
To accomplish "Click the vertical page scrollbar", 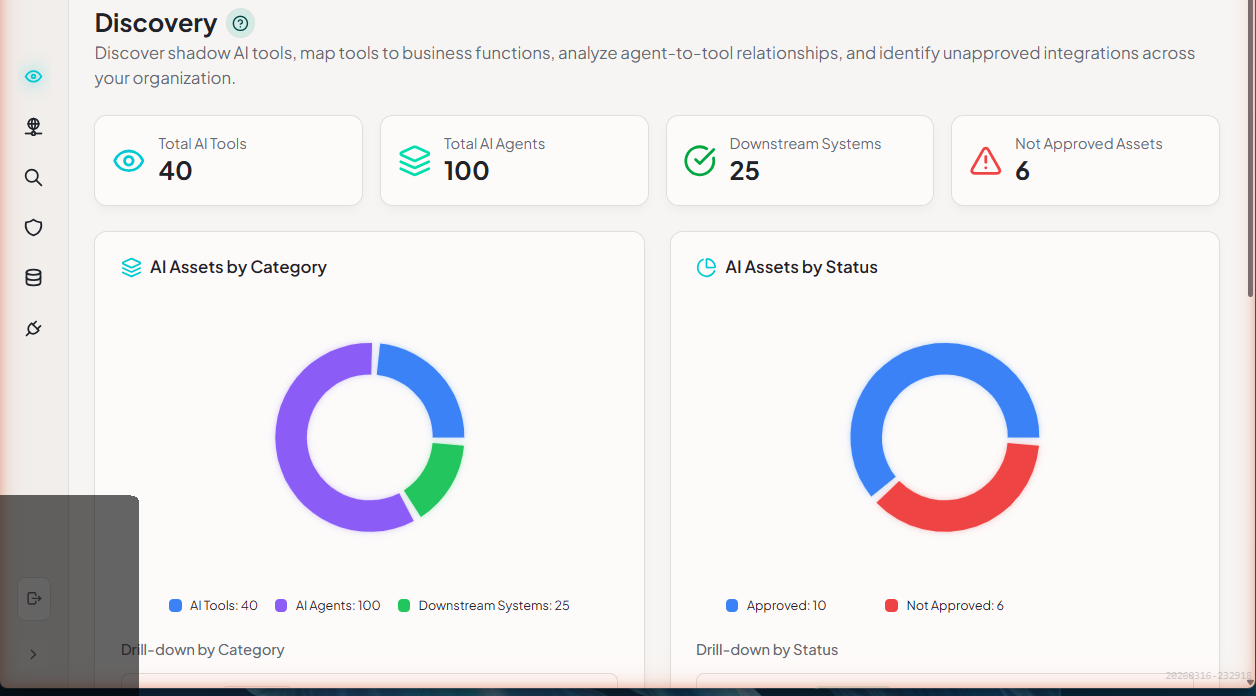I will coord(1250,150).
